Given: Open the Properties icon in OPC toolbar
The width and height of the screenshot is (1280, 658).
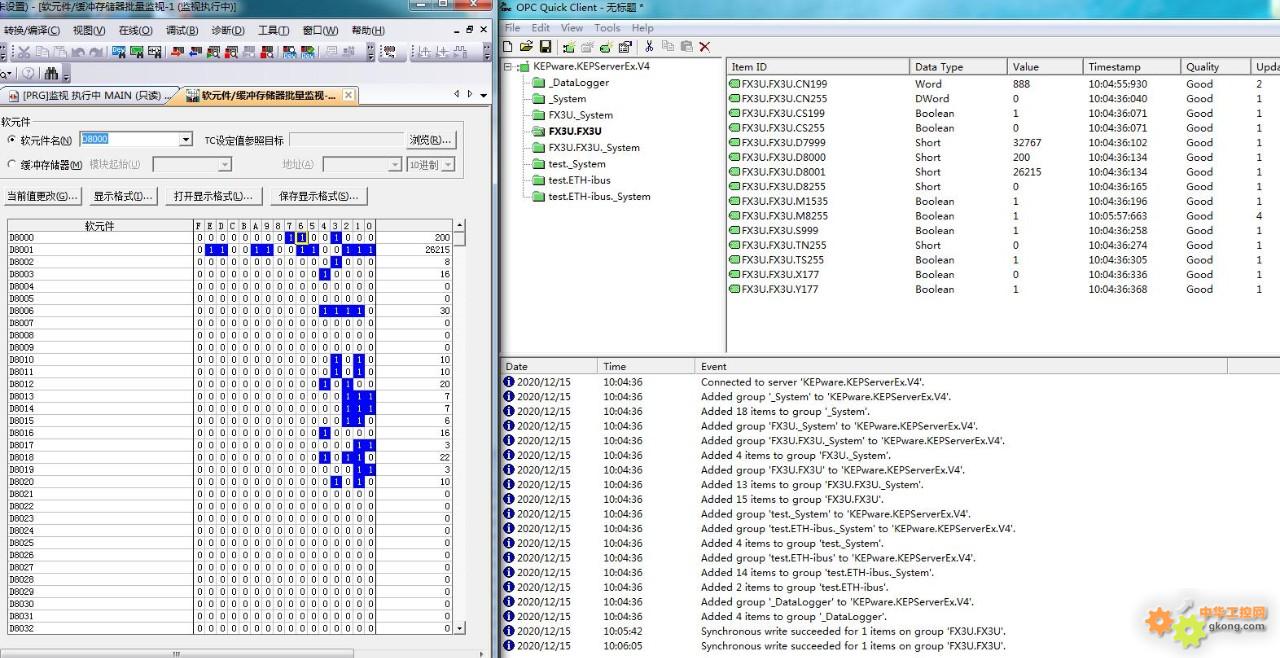Looking at the screenshot, I should click(x=625, y=47).
